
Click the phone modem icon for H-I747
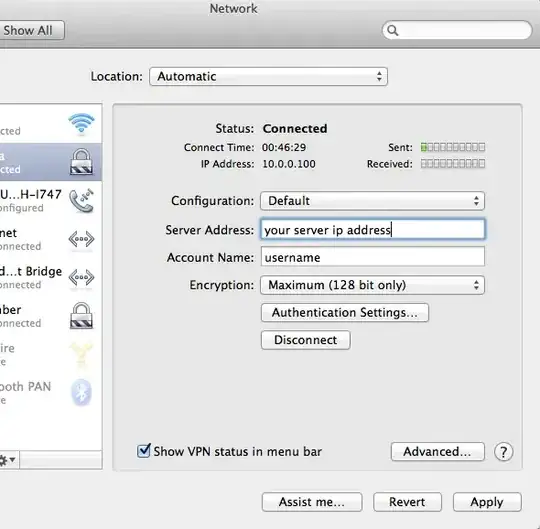coord(81,201)
